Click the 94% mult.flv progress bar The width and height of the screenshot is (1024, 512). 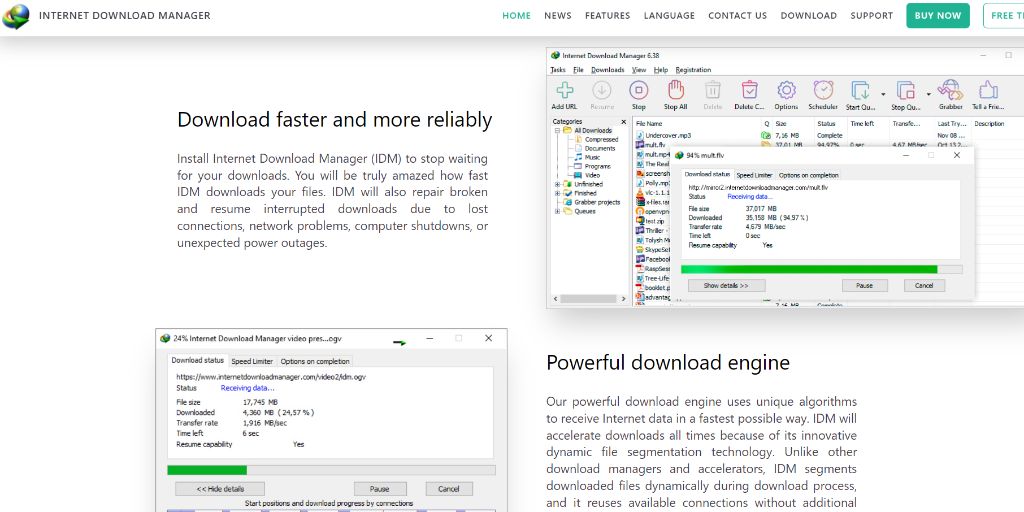(x=822, y=269)
